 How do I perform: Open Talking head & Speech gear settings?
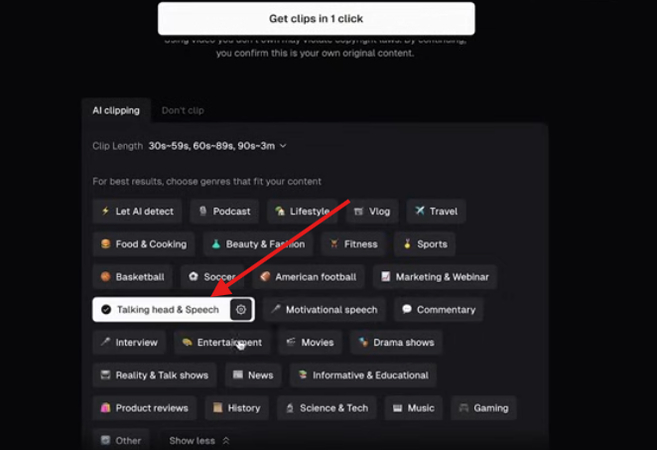tap(241, 310)
